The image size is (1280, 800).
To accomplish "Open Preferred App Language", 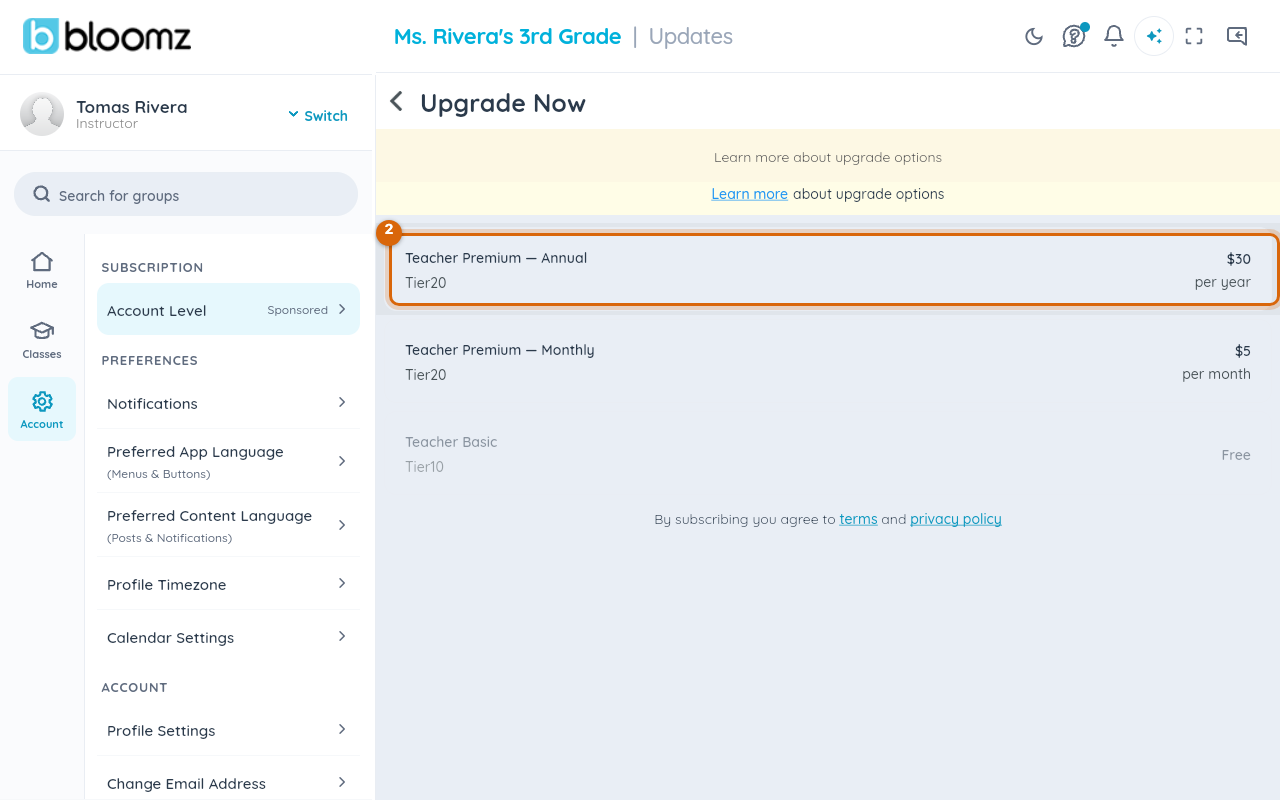I will tap(228, 461).
